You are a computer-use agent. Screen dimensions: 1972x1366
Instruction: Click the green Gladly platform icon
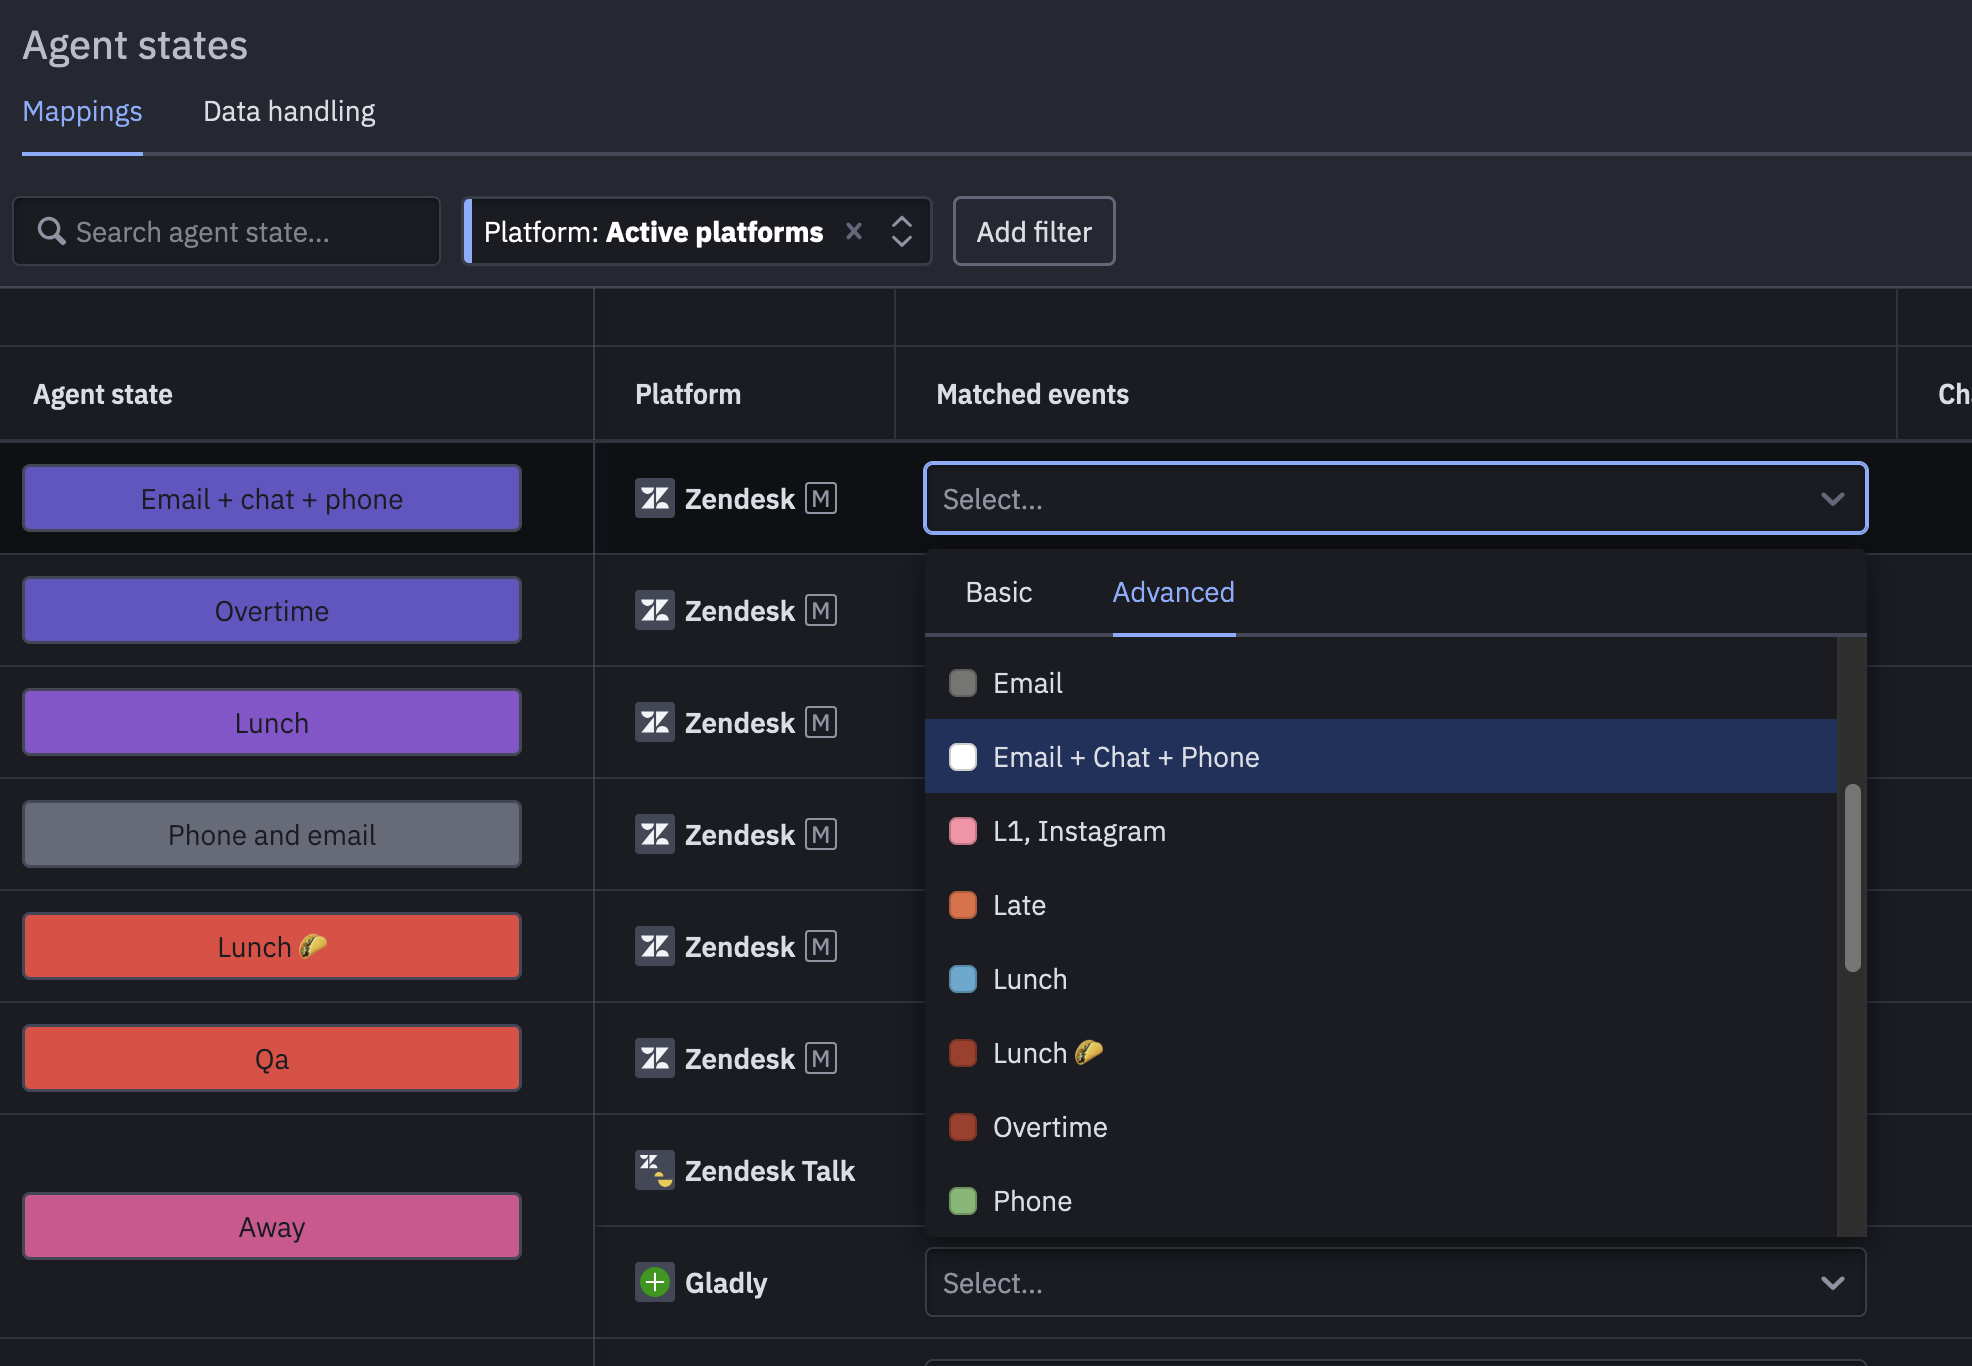(655, 1282)
